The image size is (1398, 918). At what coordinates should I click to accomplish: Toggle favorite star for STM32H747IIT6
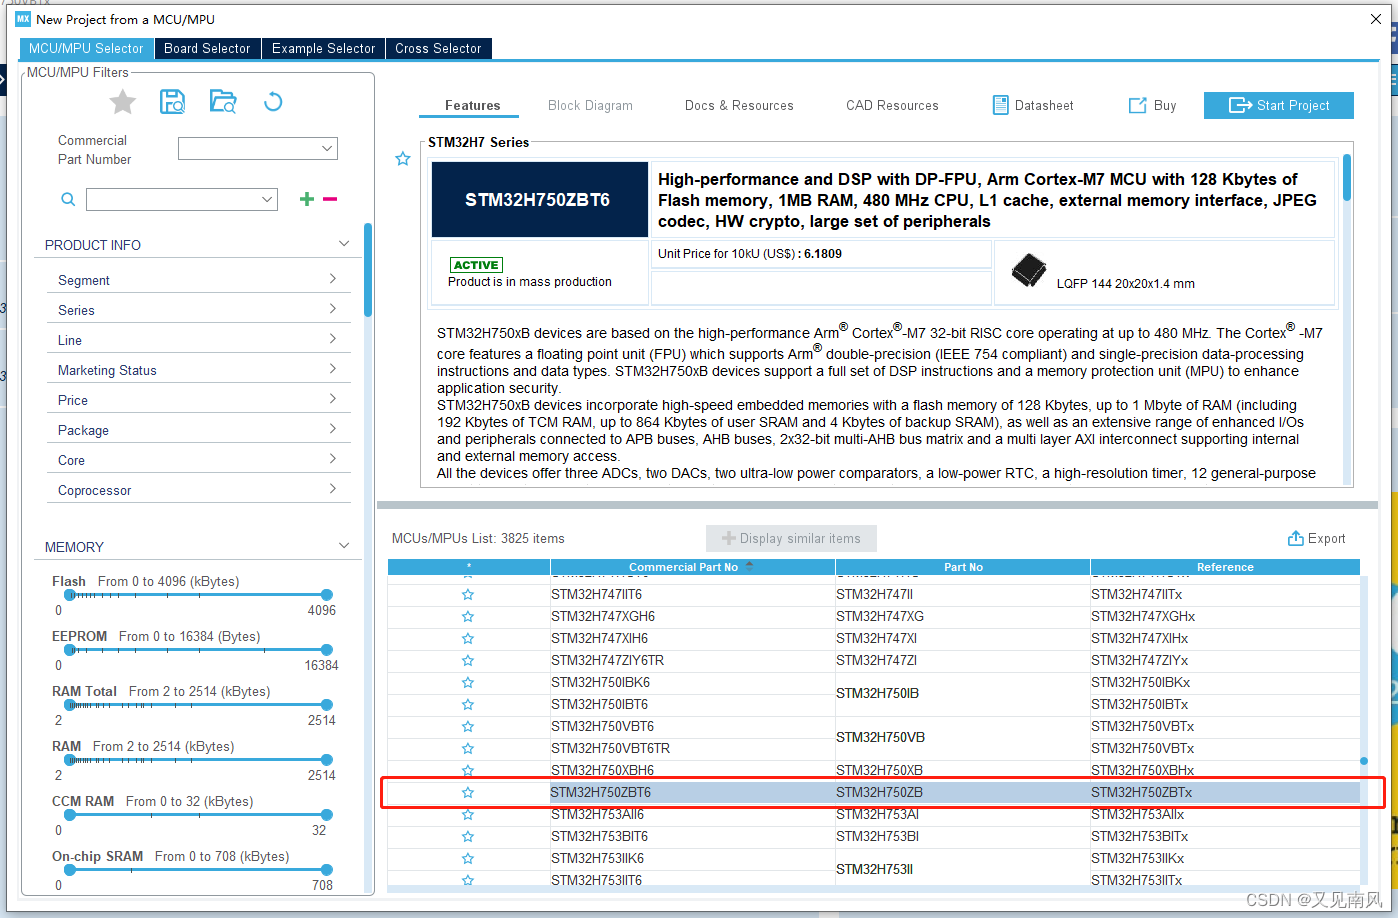468,595
